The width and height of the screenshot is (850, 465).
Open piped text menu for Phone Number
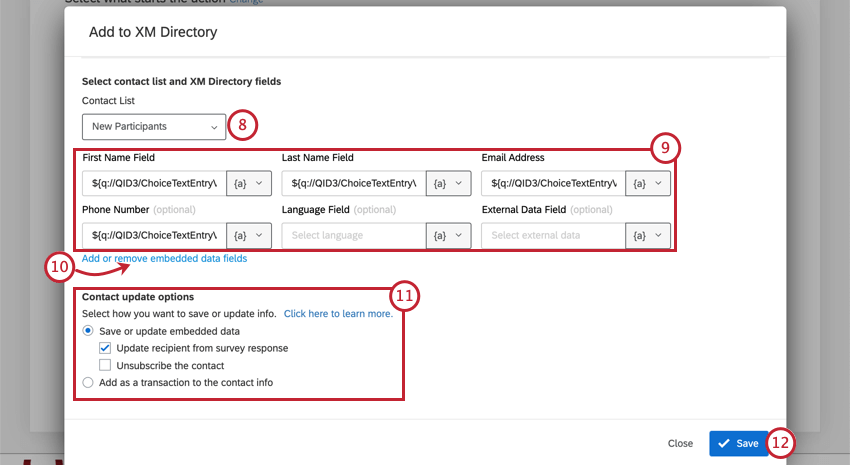[x=249, y=235]
